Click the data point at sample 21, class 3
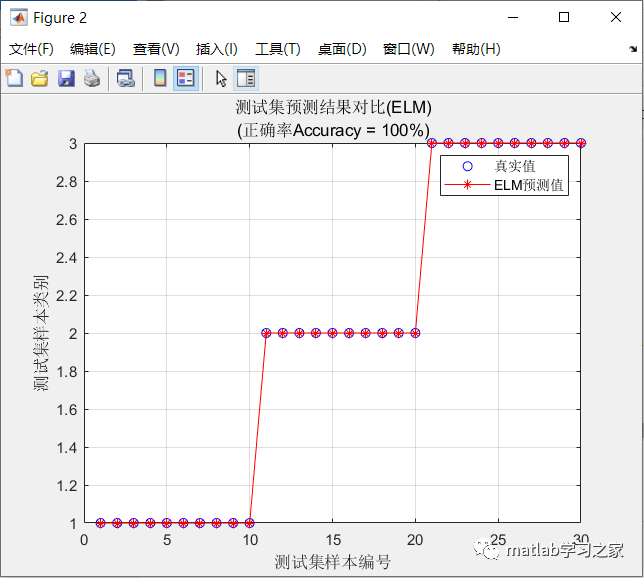 [x=432, y=143]
